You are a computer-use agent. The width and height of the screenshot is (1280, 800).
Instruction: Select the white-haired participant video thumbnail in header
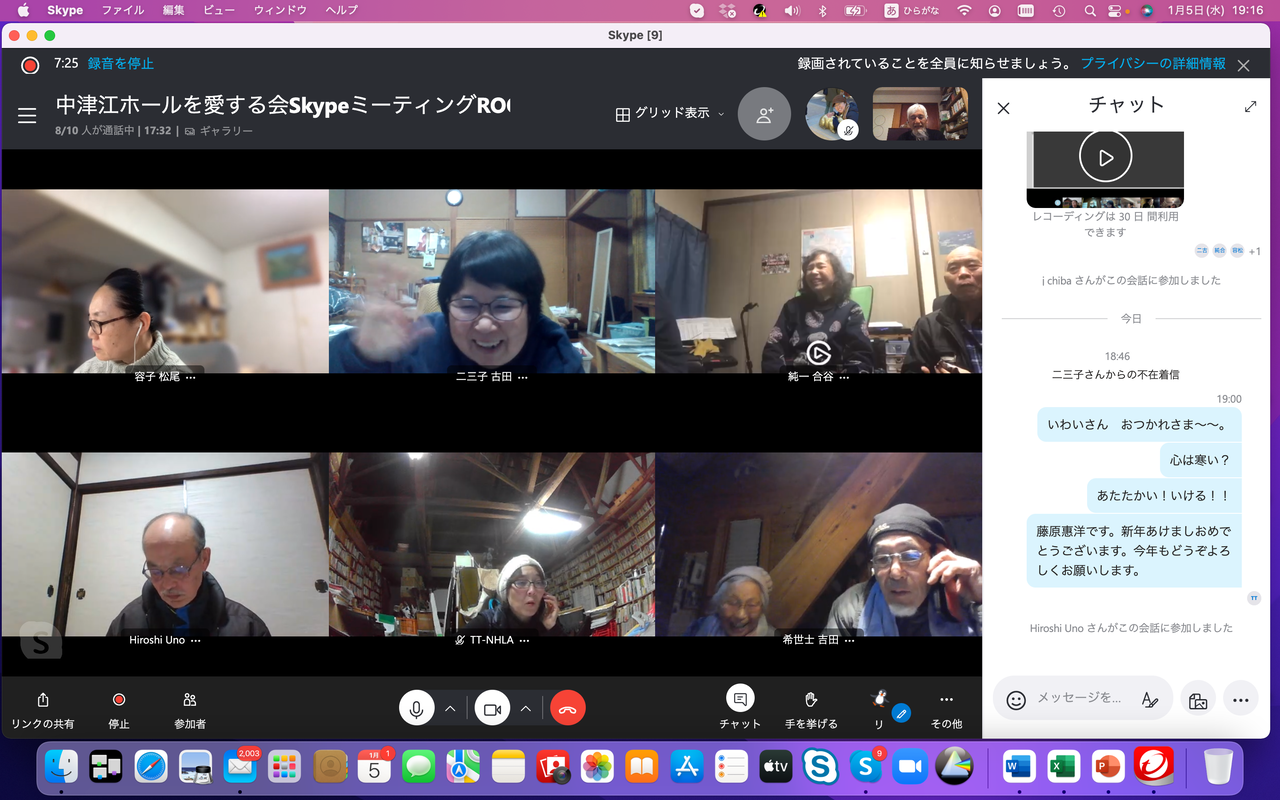pos(920,114)
